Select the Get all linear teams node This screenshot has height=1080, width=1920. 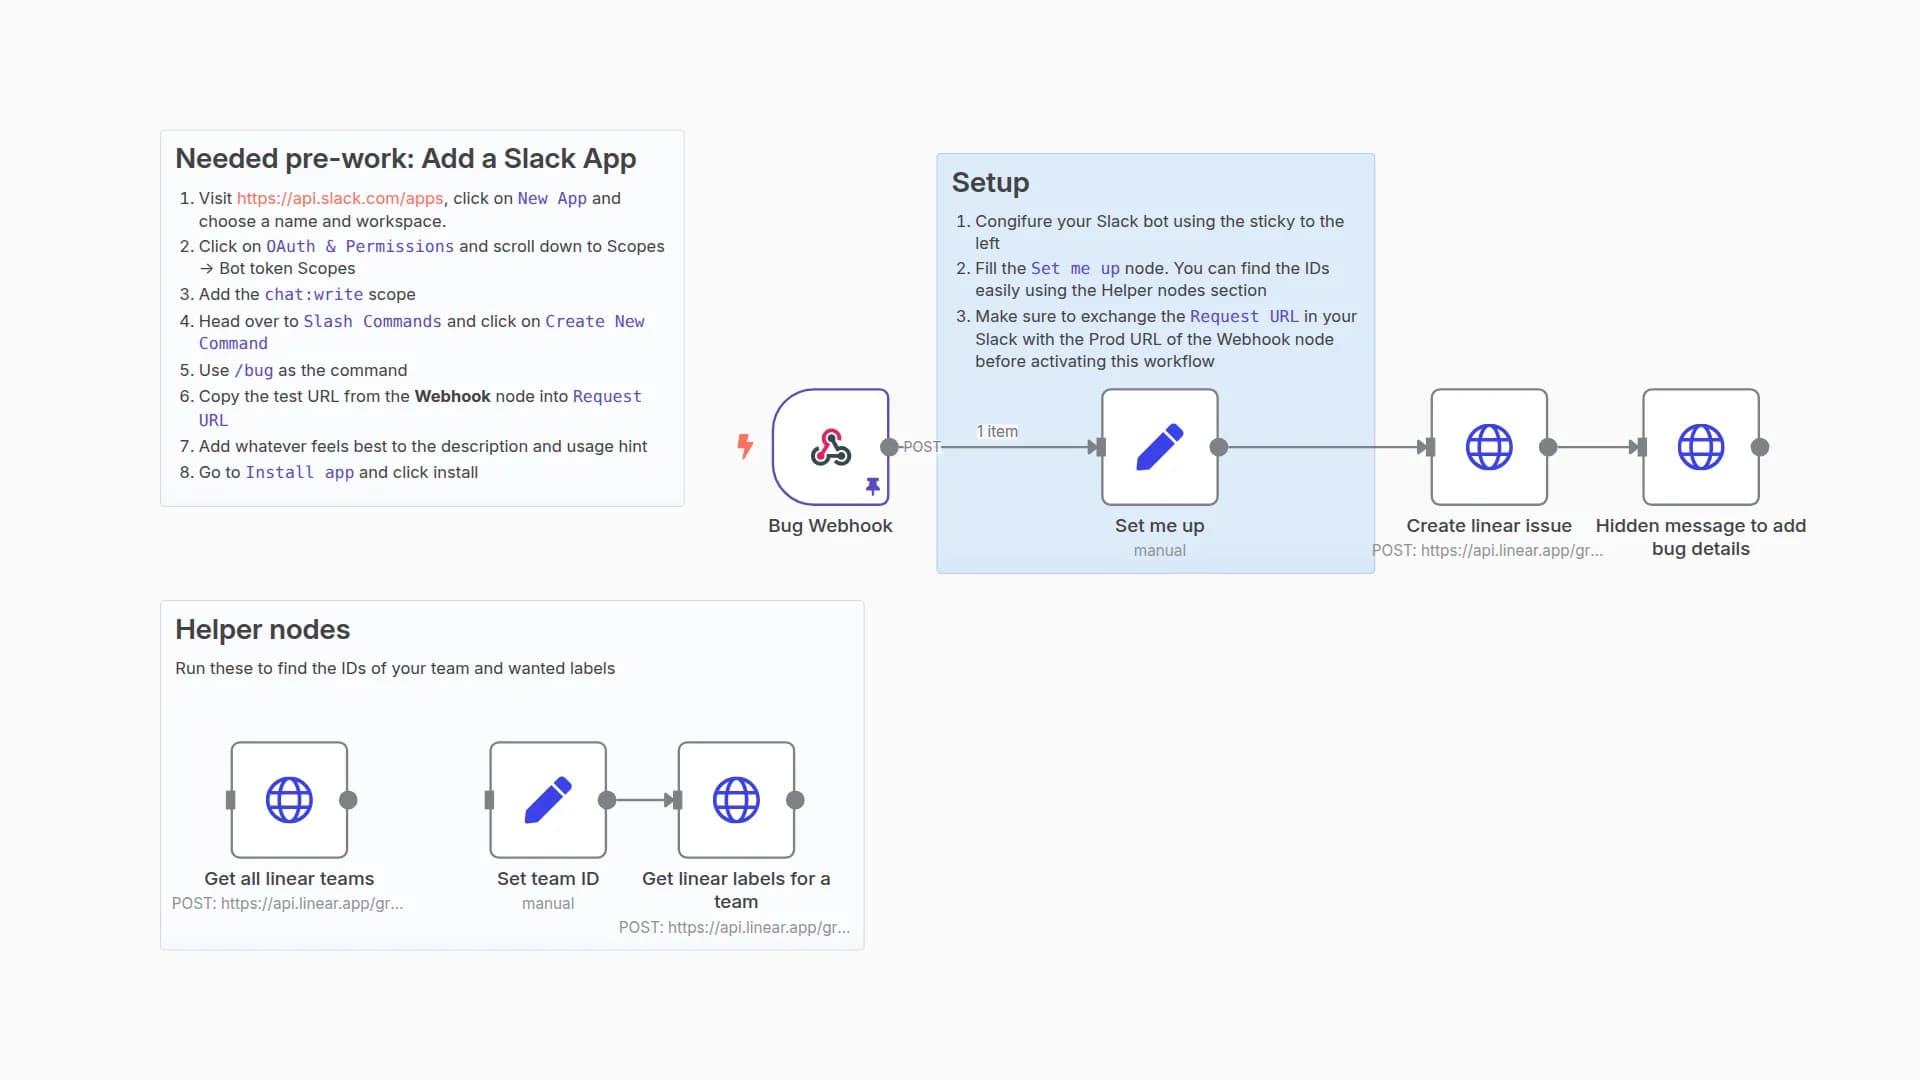pos(289,800)
